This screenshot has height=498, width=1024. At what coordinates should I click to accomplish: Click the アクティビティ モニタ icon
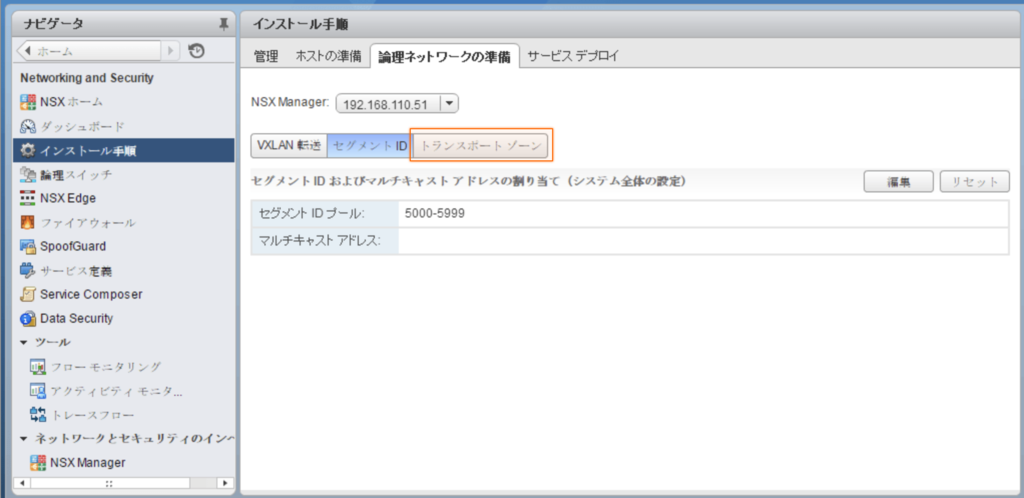38,391
